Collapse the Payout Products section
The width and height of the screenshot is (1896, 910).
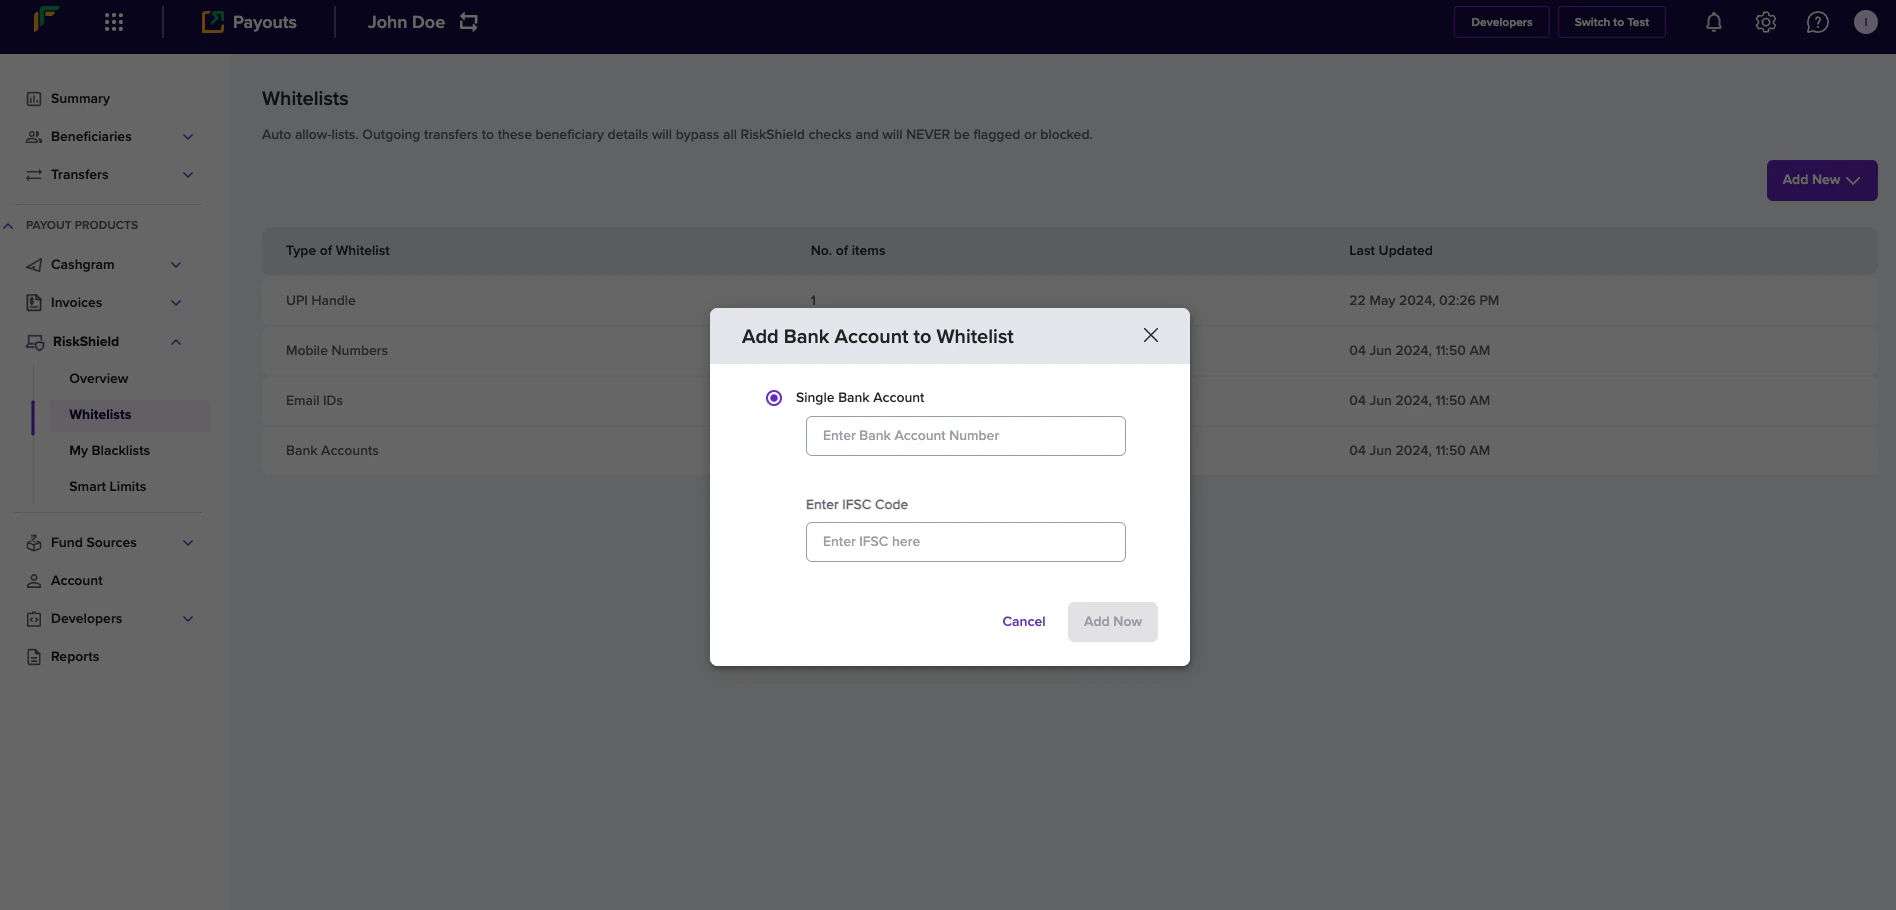[8, 226]
